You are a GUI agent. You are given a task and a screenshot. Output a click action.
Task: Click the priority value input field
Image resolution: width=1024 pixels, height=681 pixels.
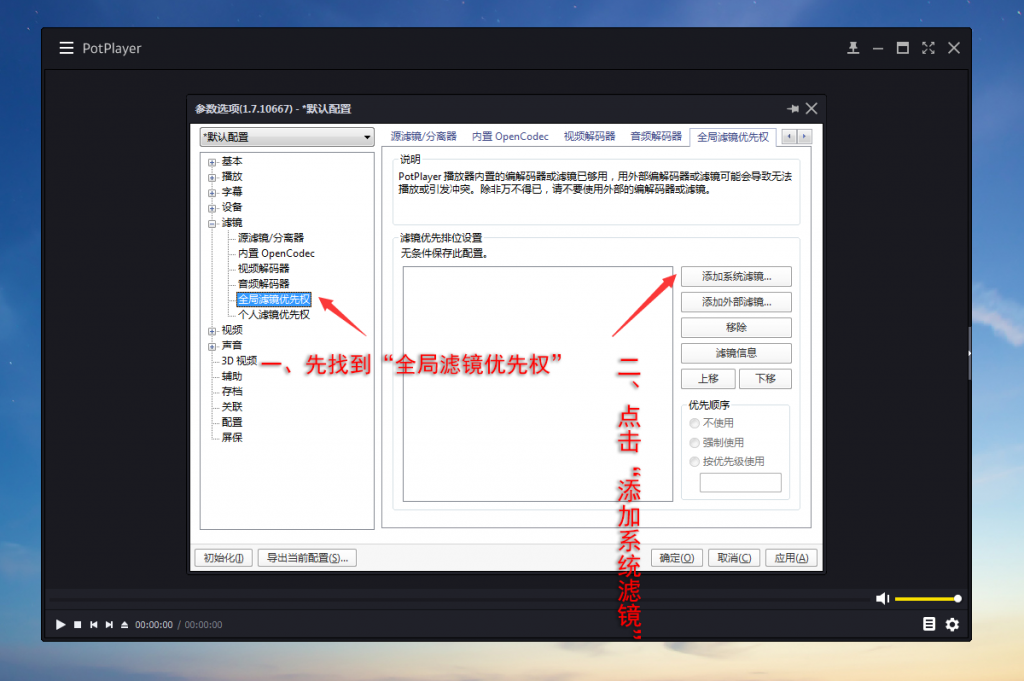741,483
